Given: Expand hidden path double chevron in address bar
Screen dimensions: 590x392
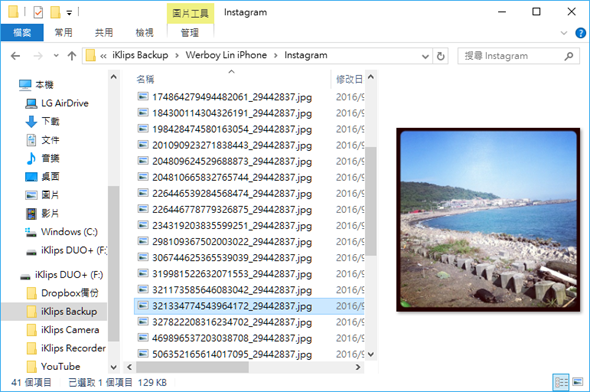Looking at the screenshot, I should 103,56.
